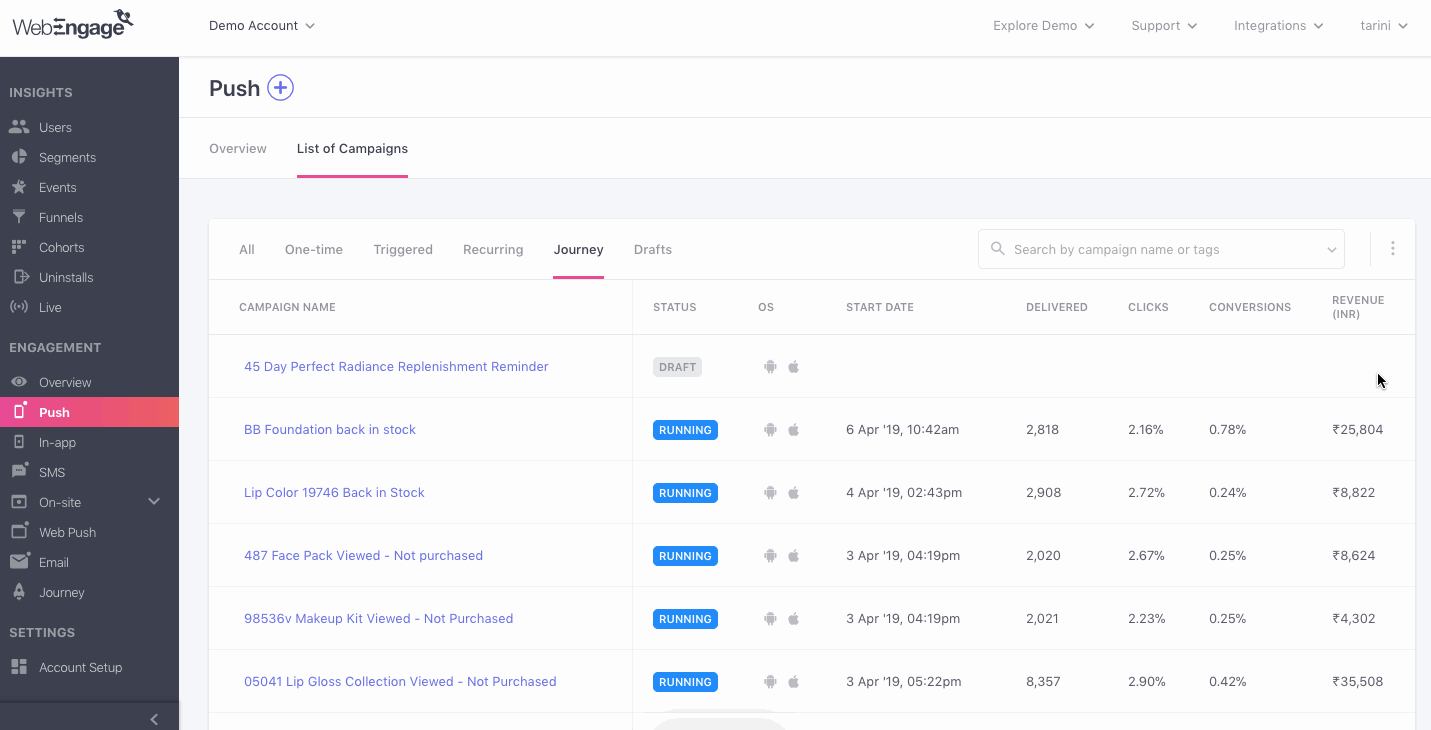Expand On-site submenu chevron
This screenshot has height=730, width=1431.
point(154,502)
